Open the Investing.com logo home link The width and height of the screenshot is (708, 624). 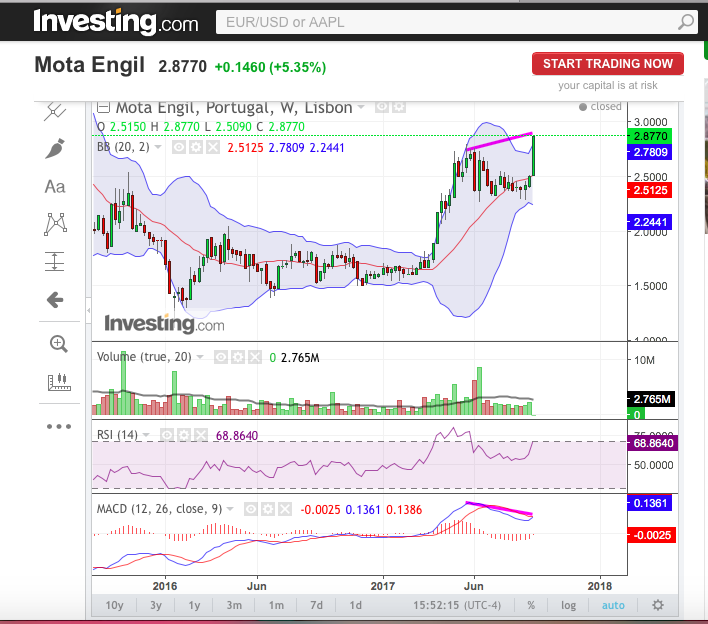pyautogui.click(x=116, y=22)
